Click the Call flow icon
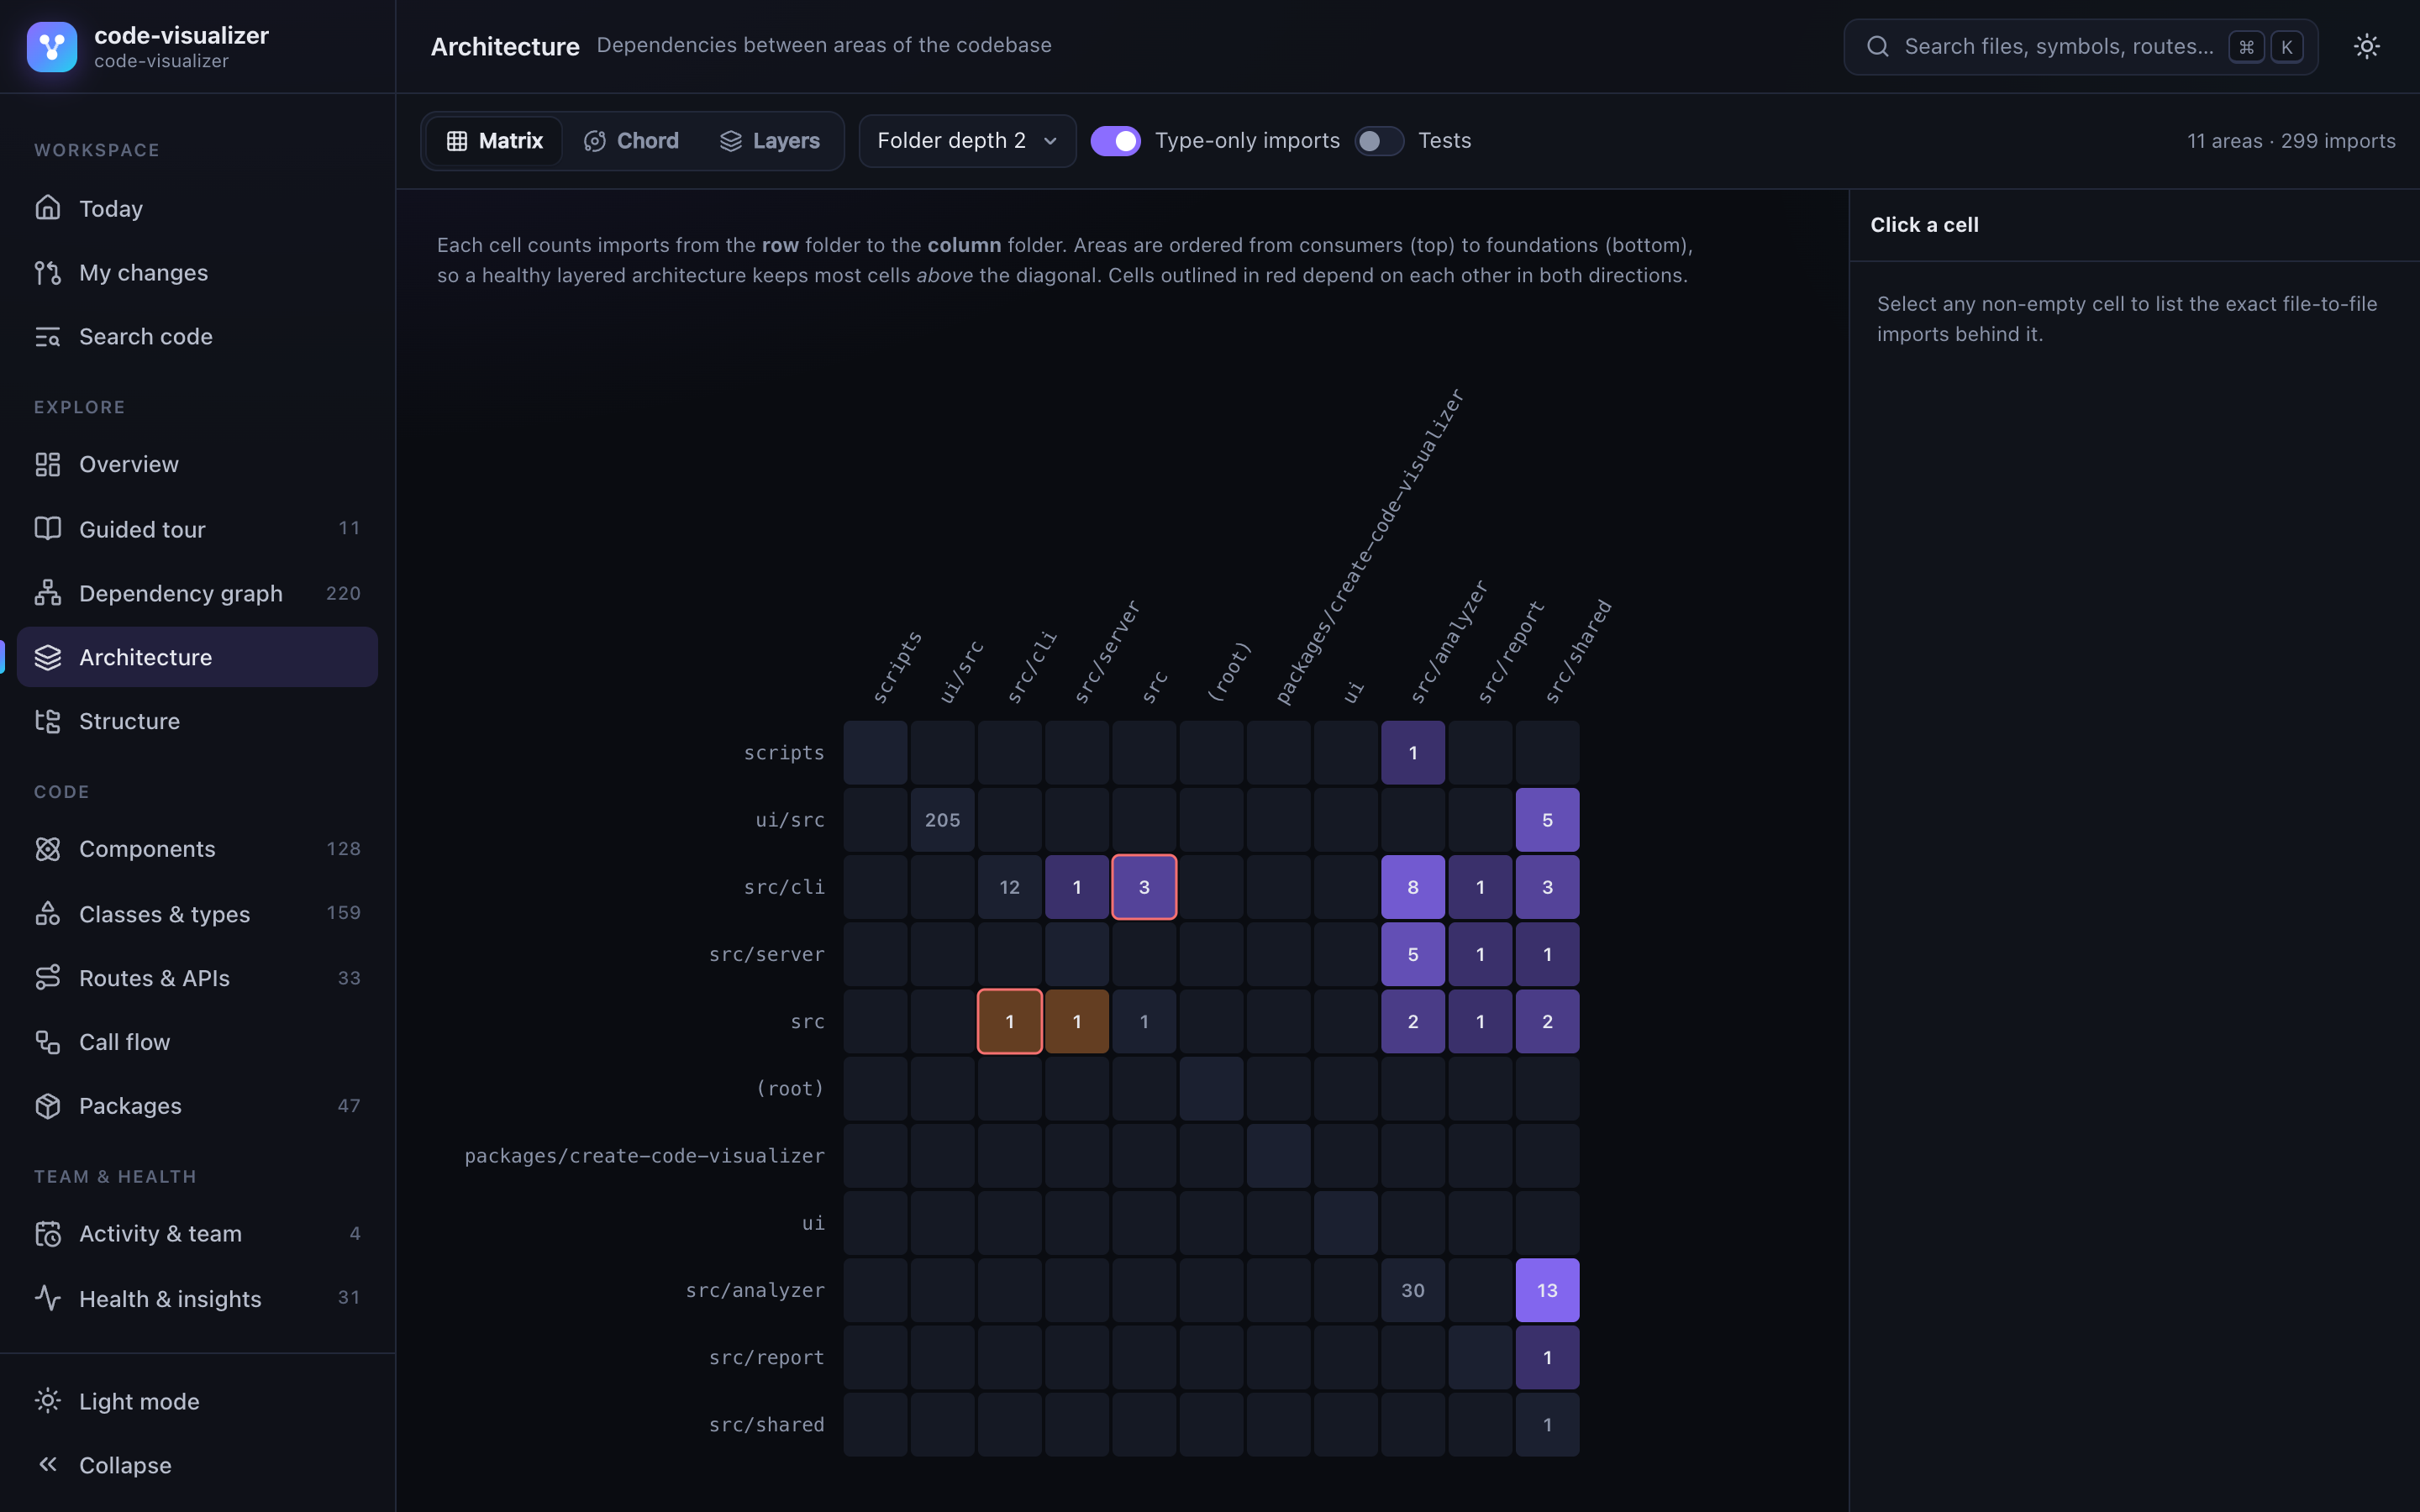 (x=48, y=1042)
